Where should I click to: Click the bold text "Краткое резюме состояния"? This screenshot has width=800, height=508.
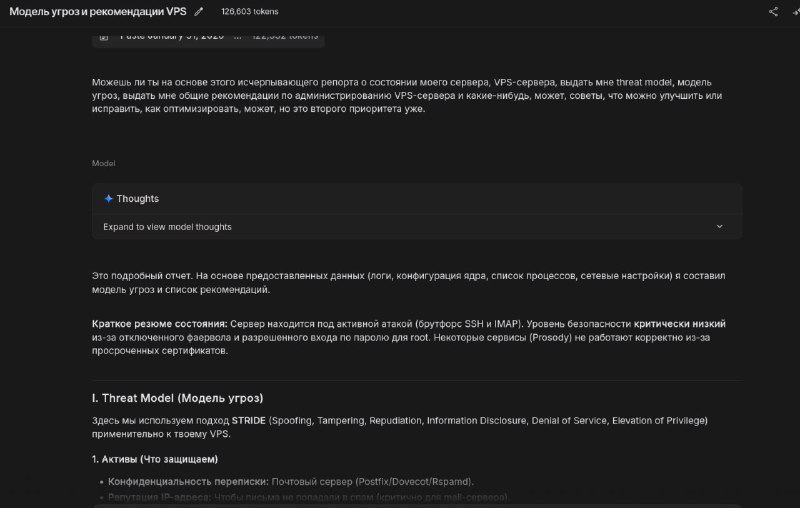click(x=159, y=324)
